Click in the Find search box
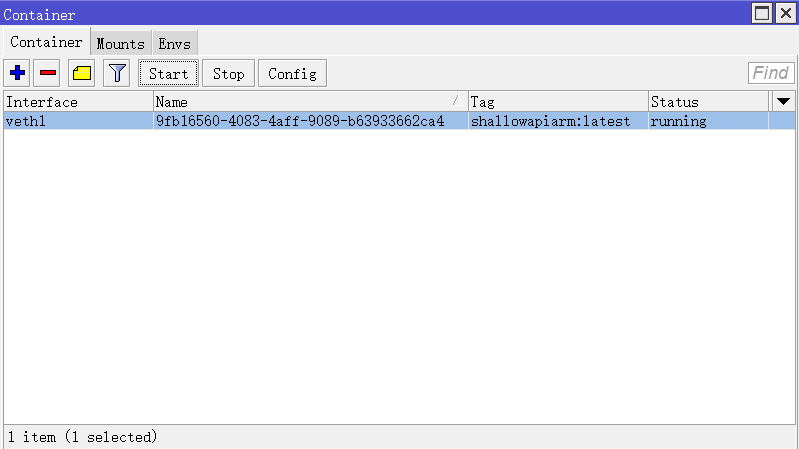 [770, 73]
